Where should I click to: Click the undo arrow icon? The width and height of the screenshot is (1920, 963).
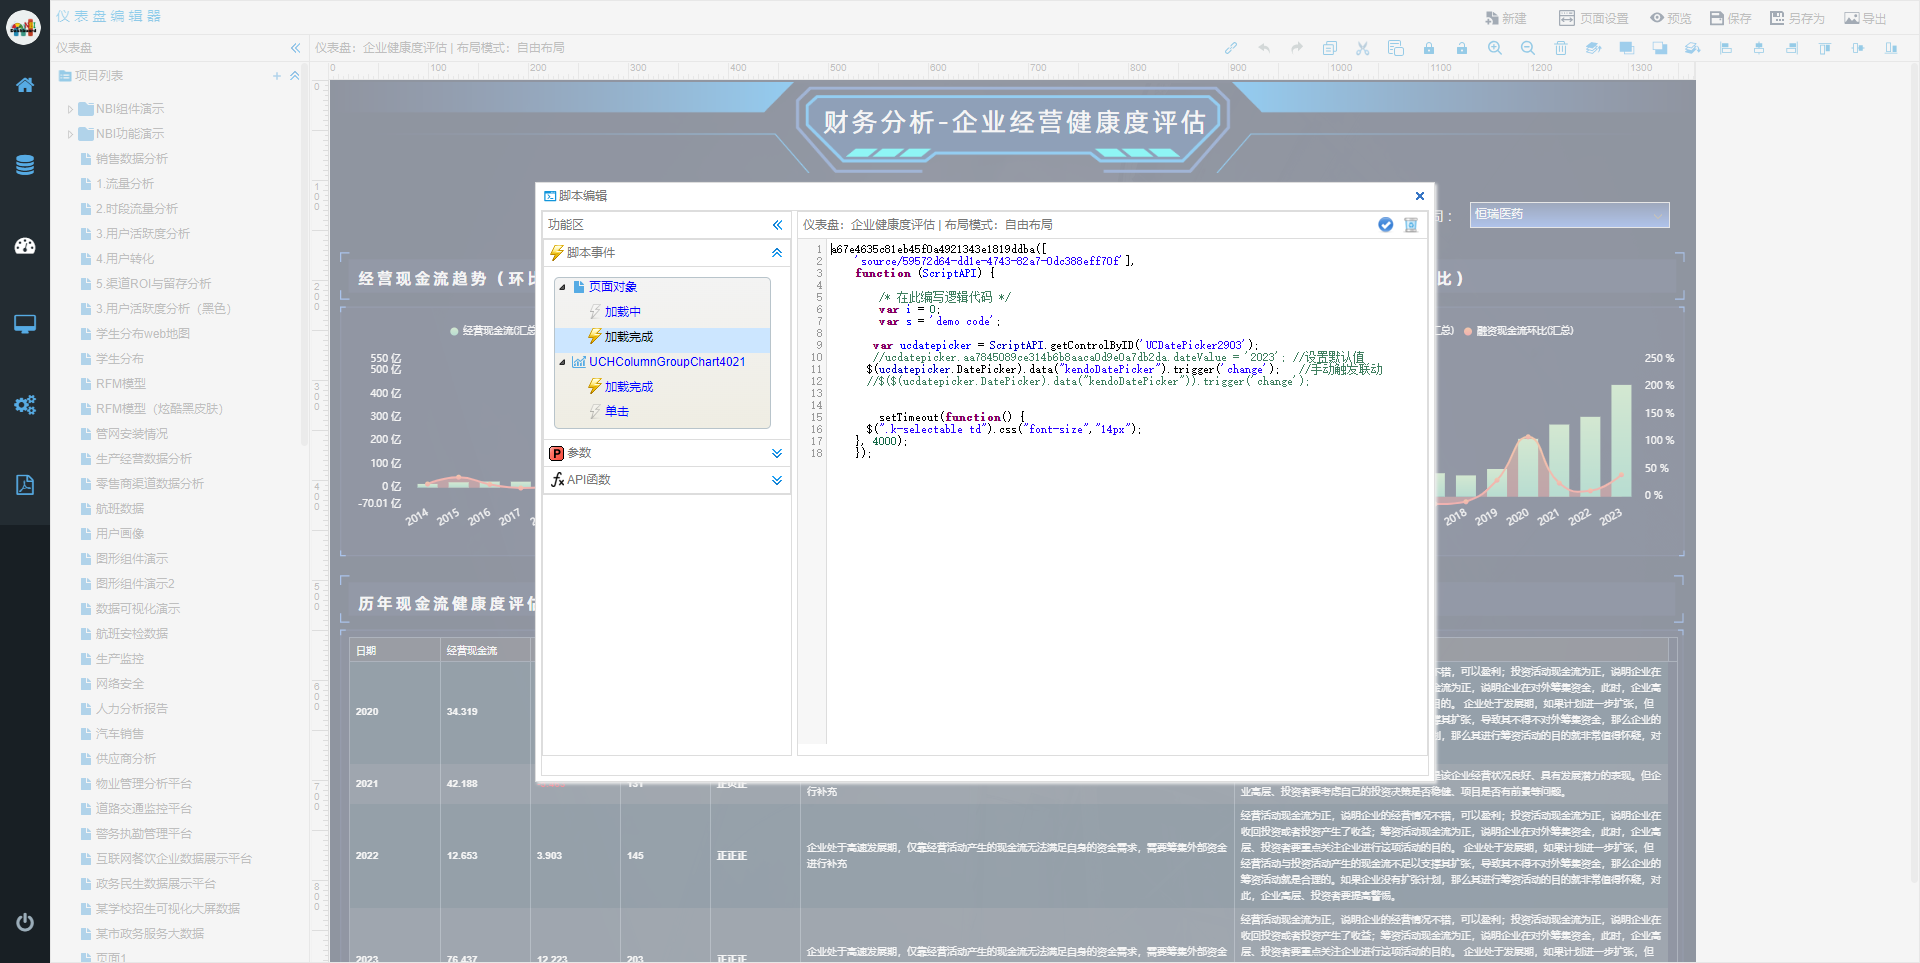(x=1264, y=48)
